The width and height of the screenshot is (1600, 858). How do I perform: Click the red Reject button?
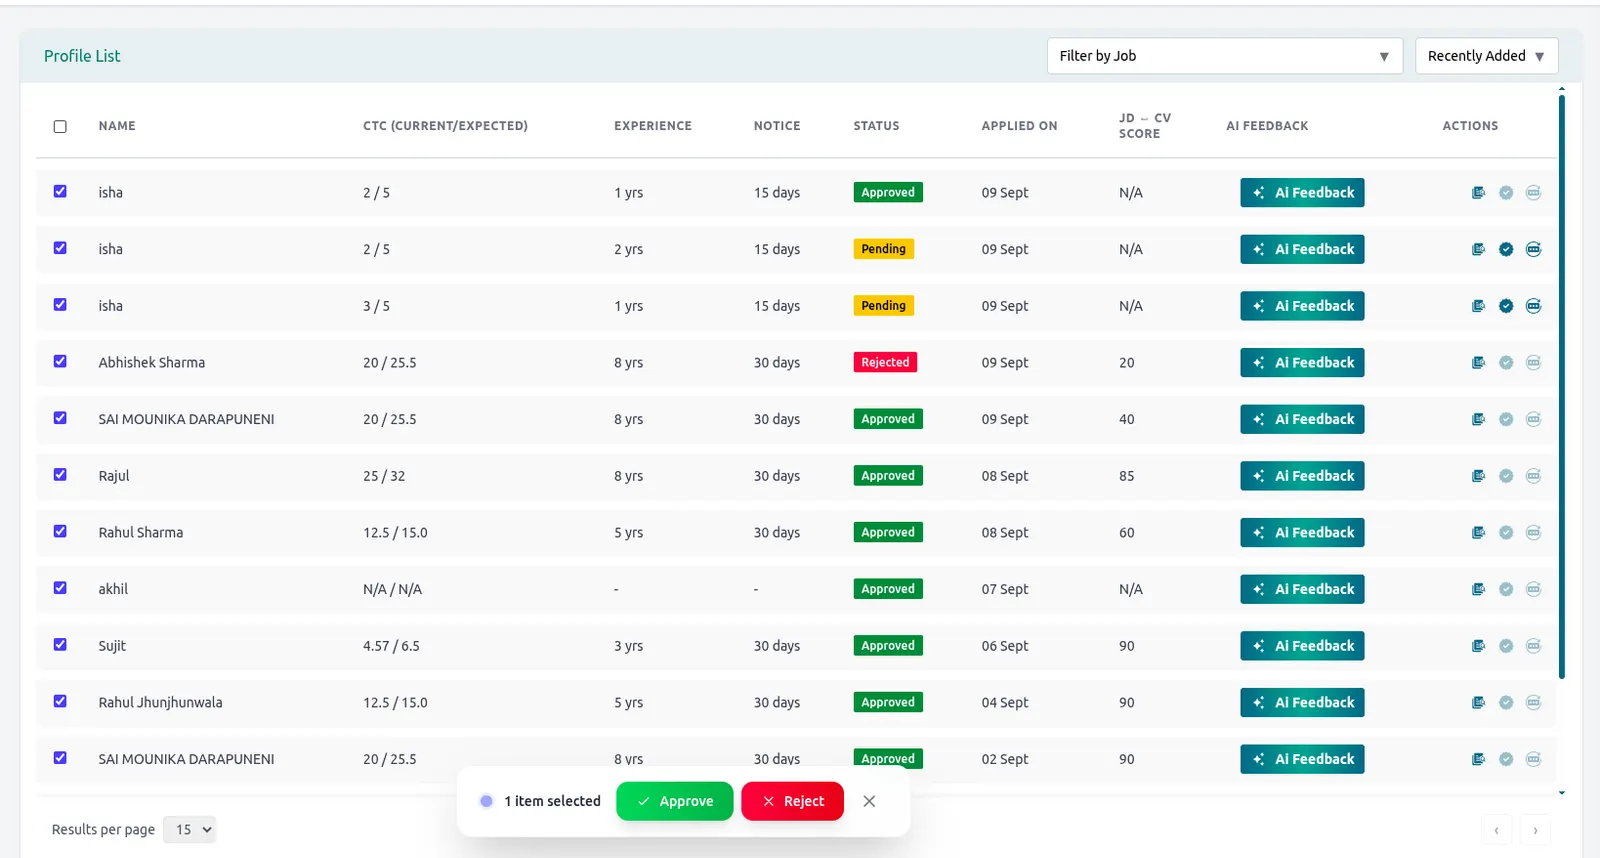[793, 801]
